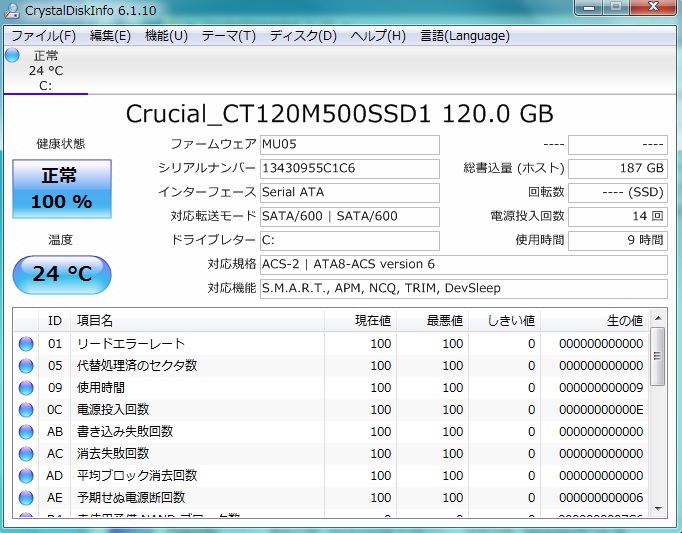Click the 項目名 column header
The height and width of the screenshot is (533, 682).
pos(198,321)
